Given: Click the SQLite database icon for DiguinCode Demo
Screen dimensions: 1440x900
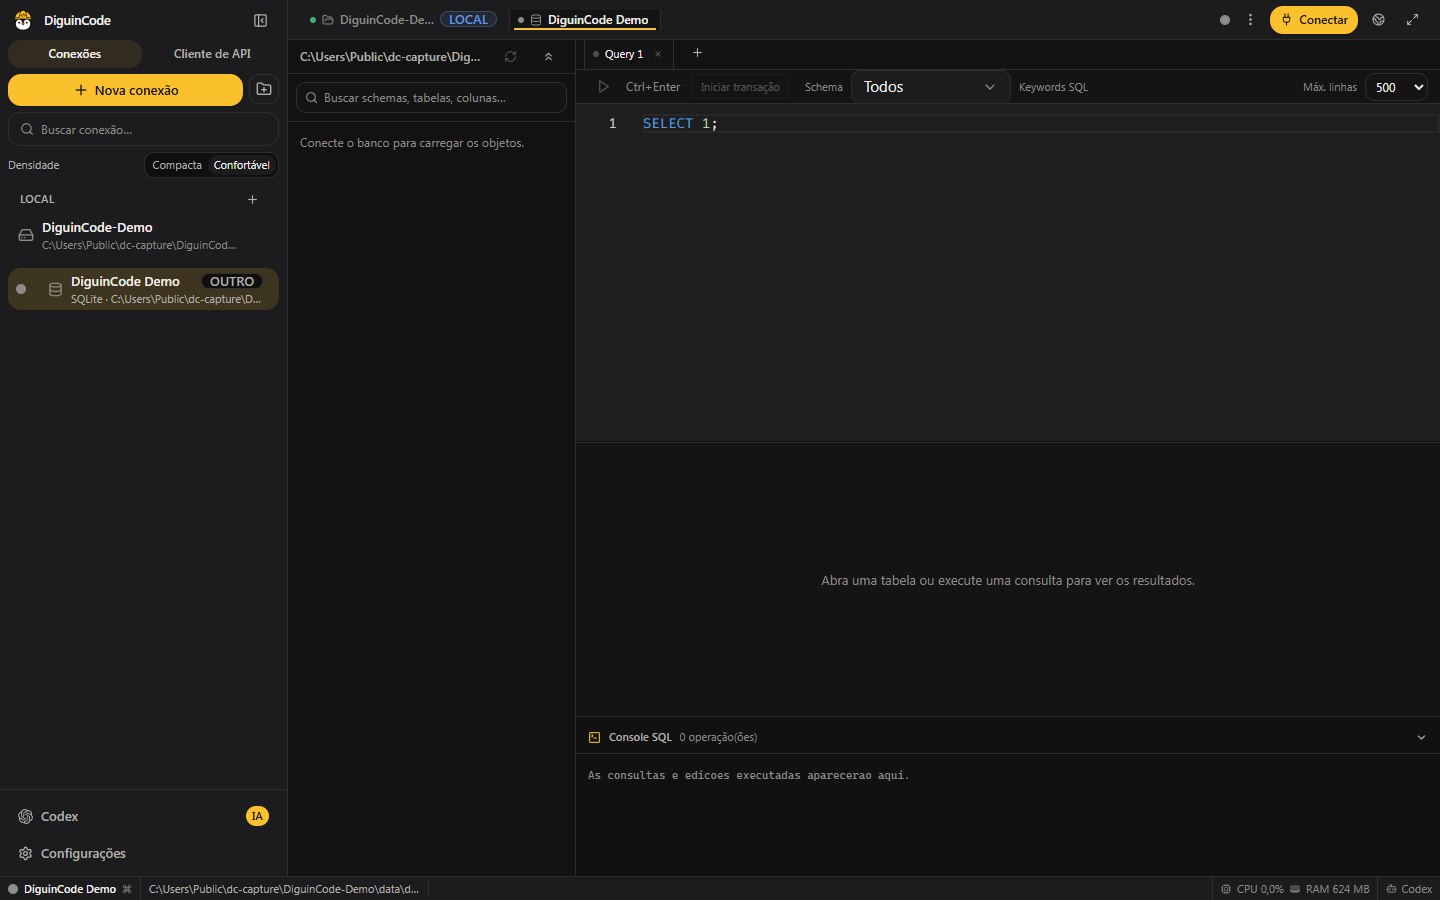Looking at the screenshot, I should pyautogui.click(x=55, y=289).
